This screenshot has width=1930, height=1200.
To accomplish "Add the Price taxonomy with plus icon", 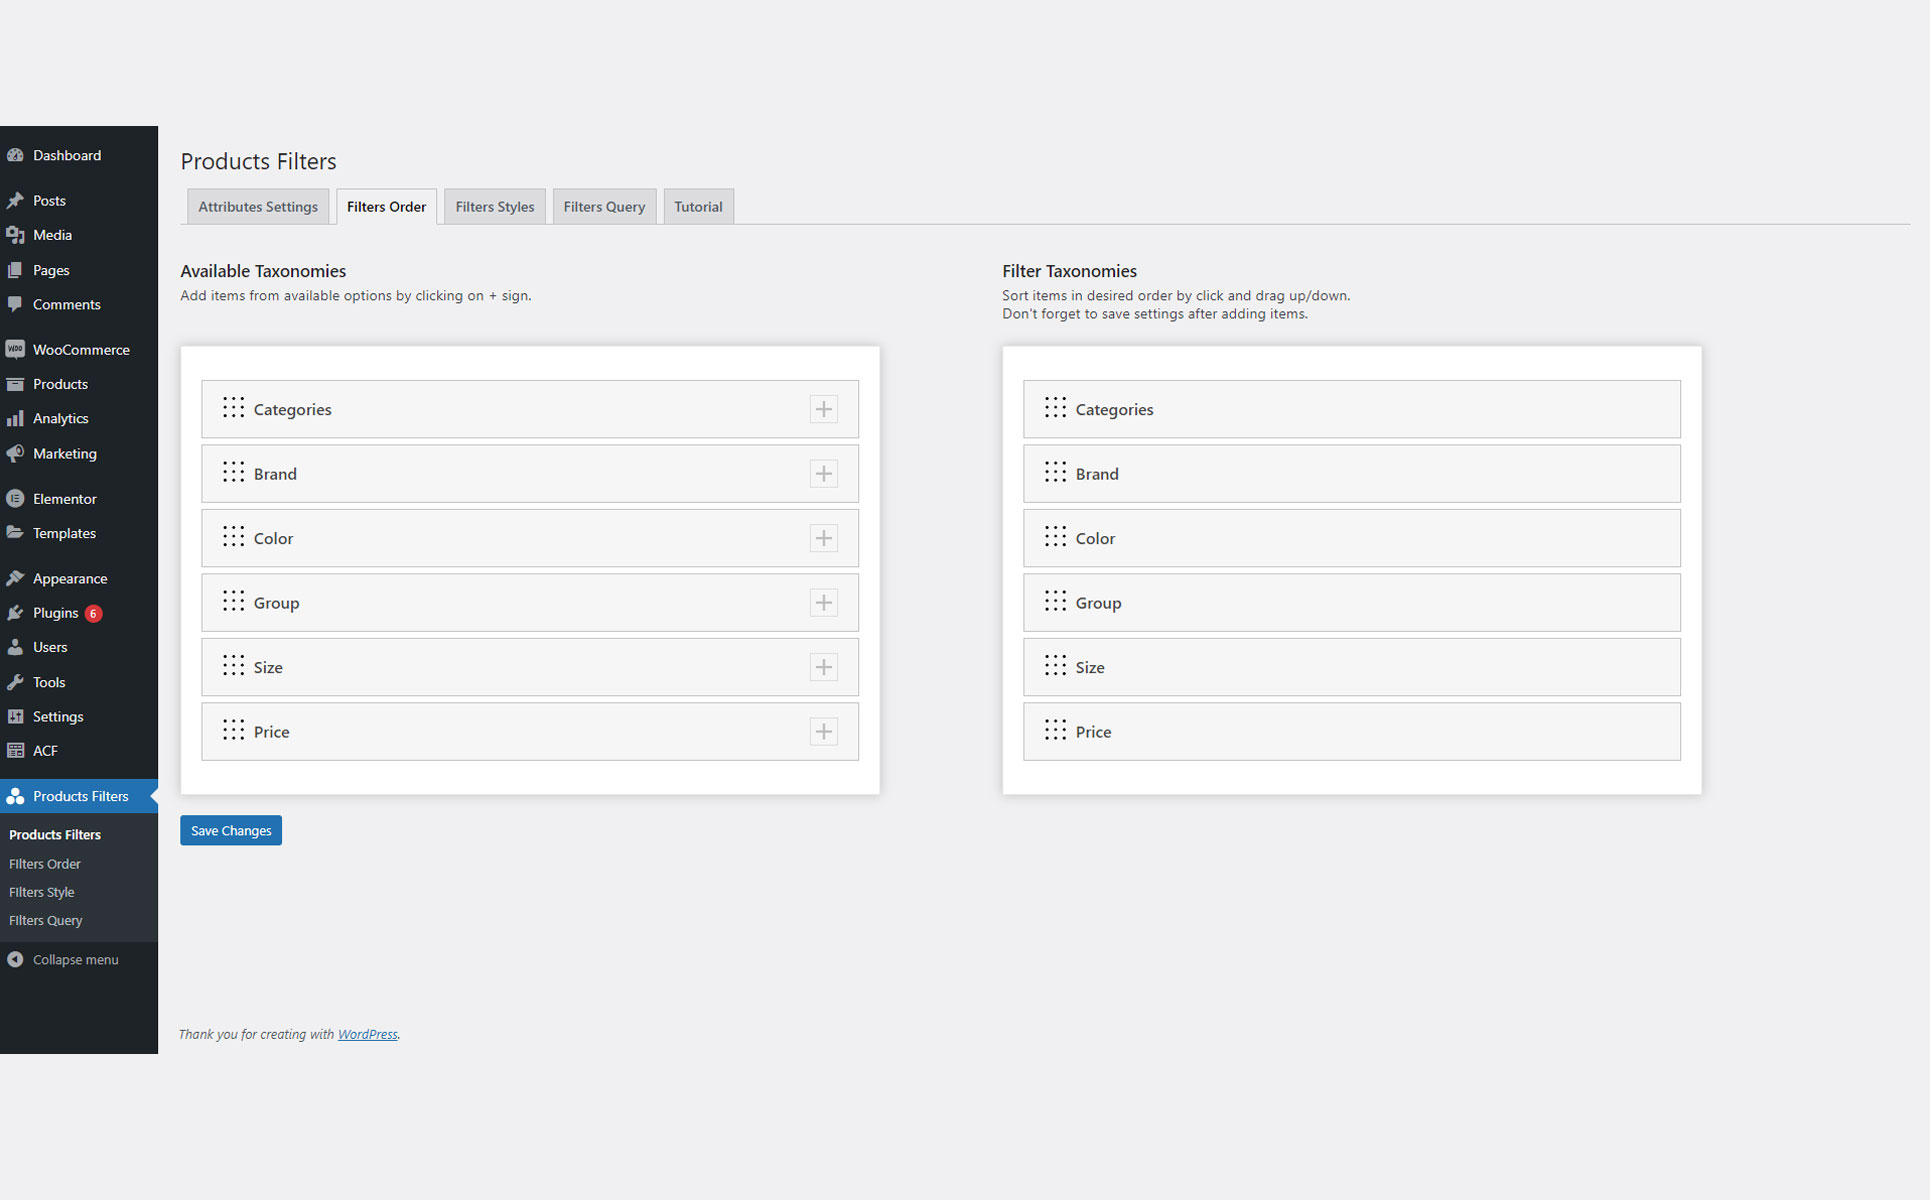I will [823, 732].
